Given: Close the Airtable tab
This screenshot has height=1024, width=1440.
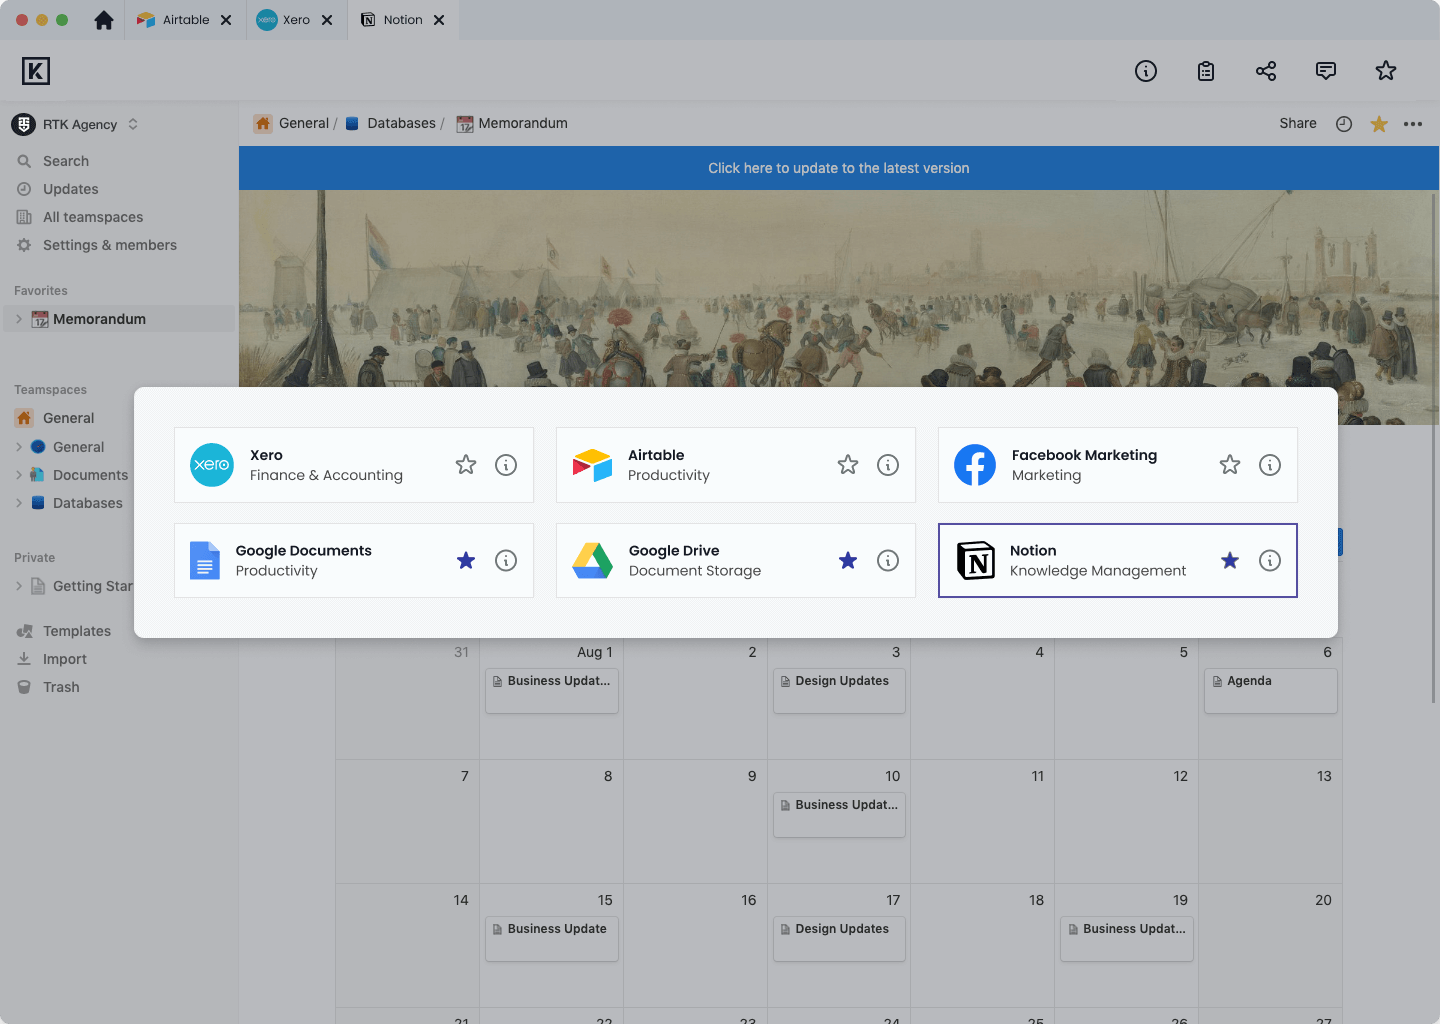Looking at the screenshot, I should [226, 20].
